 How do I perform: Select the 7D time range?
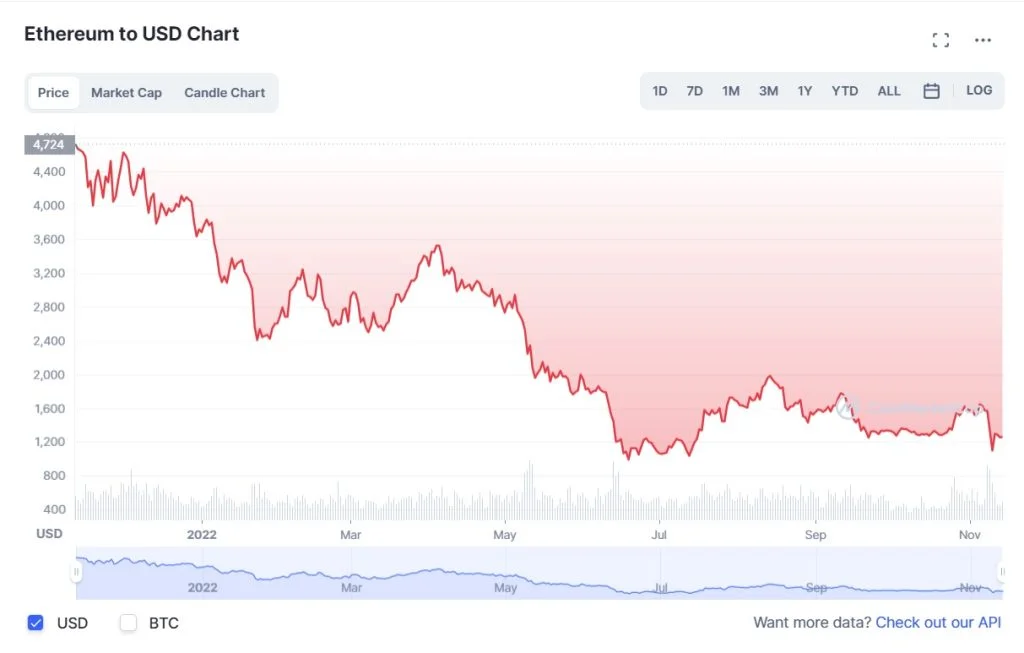pyautogui.click(x=694, y=91)
